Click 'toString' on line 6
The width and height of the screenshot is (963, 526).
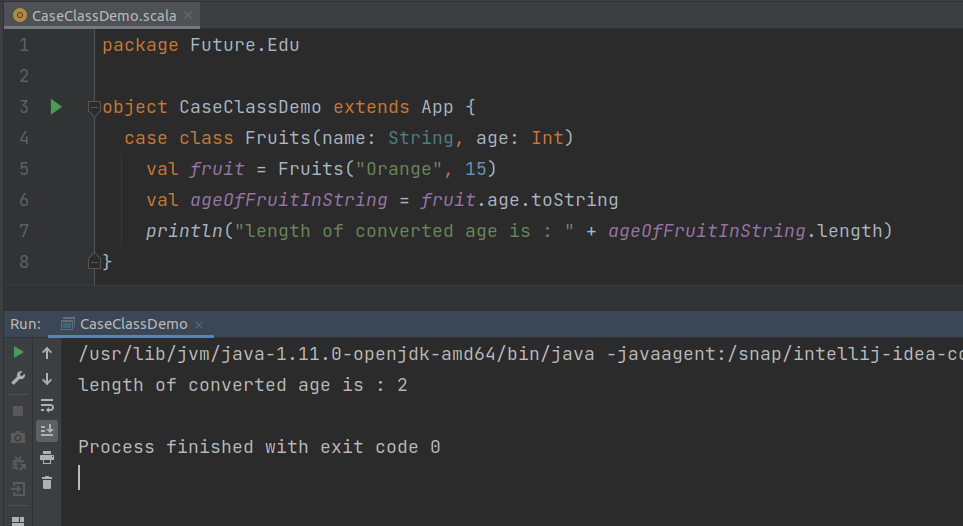tap(574, 200)
